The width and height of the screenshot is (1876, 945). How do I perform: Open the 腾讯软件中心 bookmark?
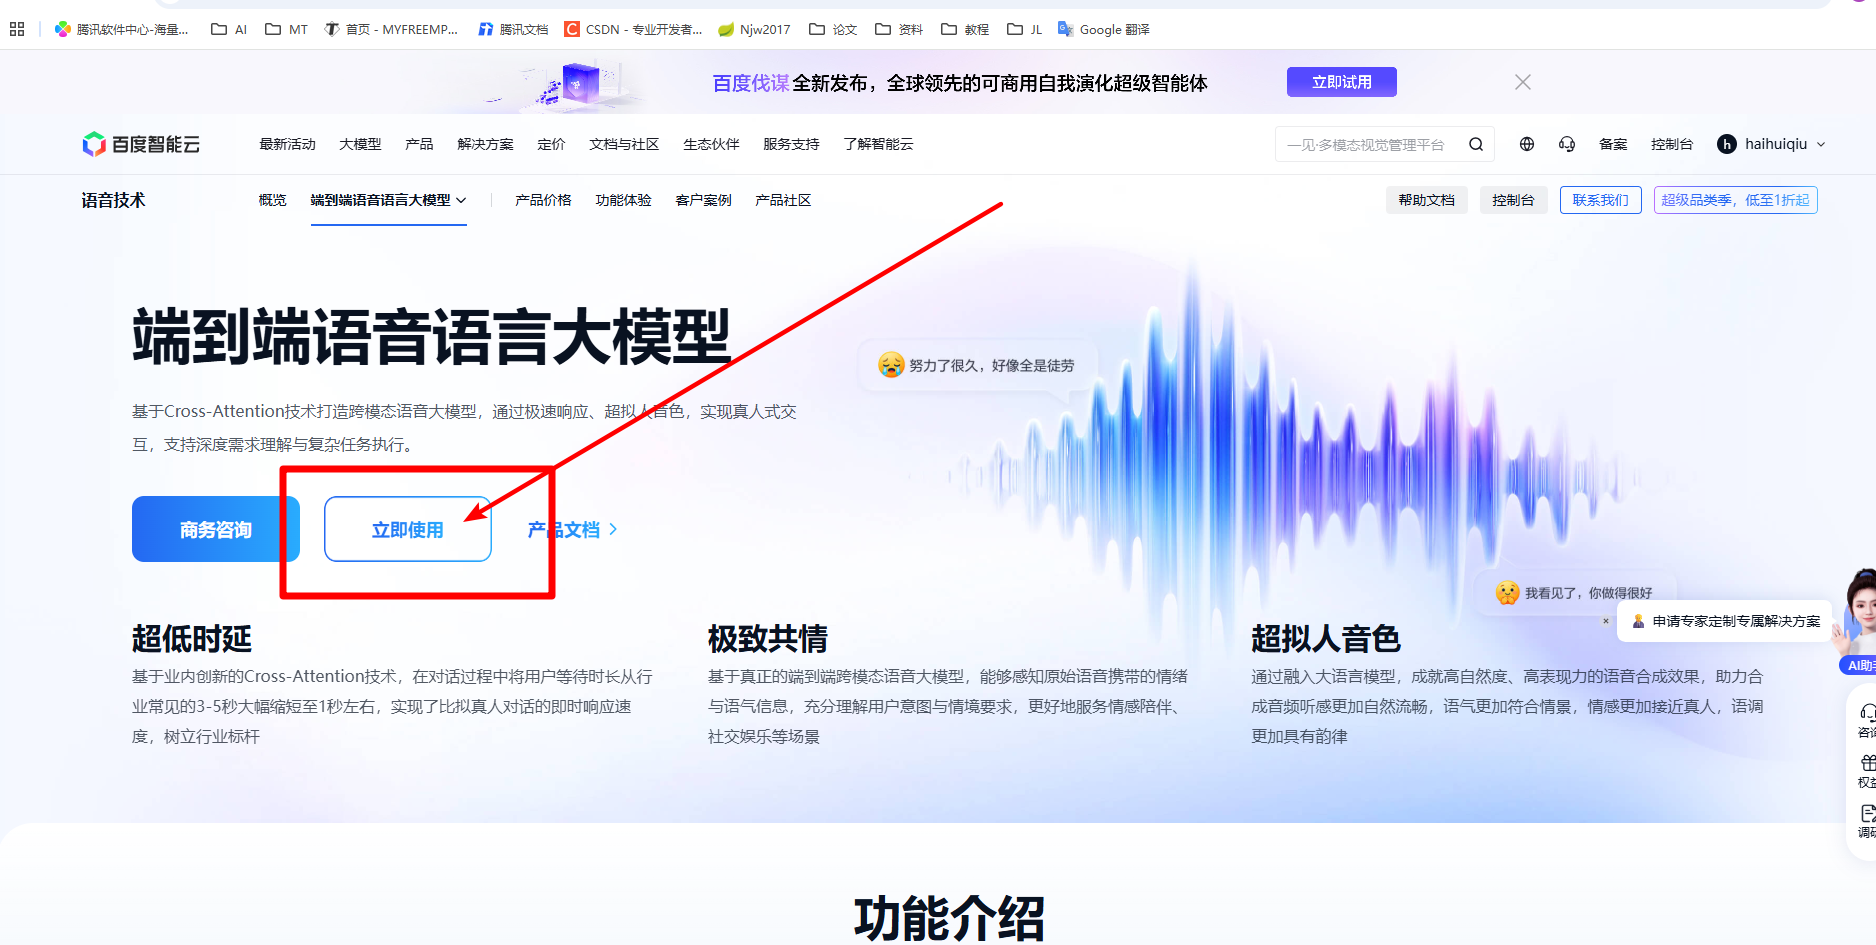[121, 29]
